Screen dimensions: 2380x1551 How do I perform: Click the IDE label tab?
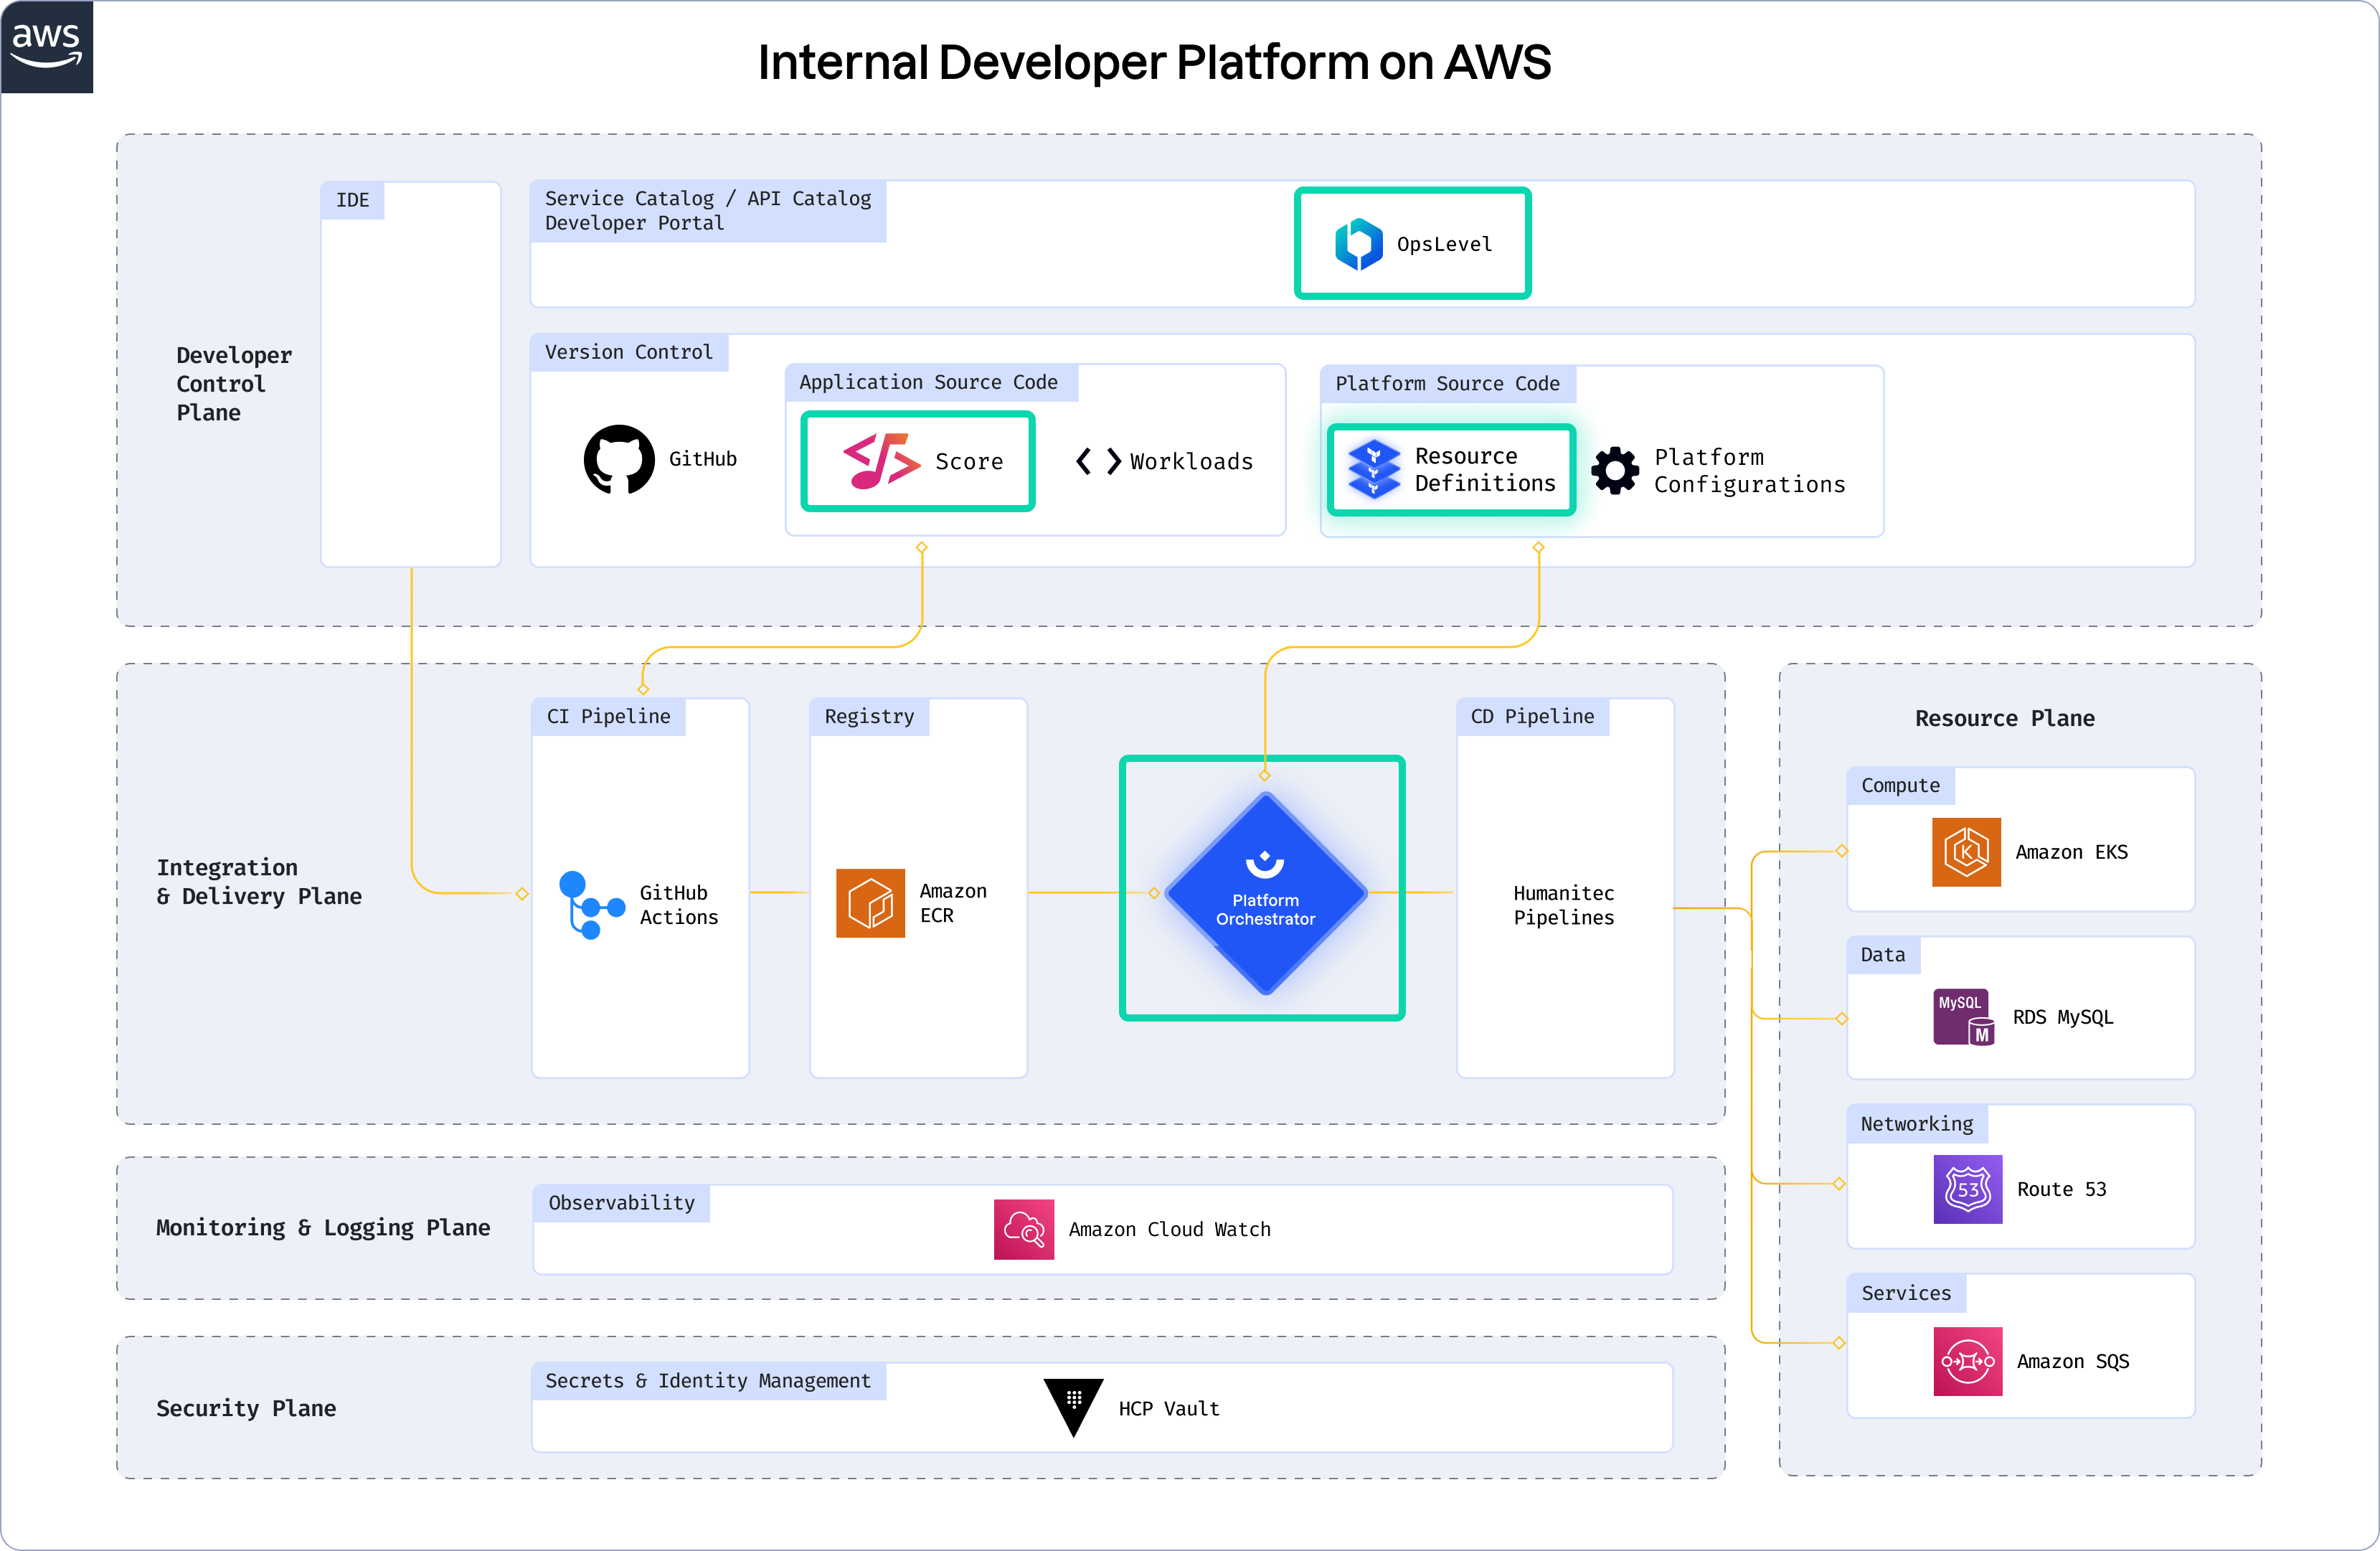pos(352,200)
